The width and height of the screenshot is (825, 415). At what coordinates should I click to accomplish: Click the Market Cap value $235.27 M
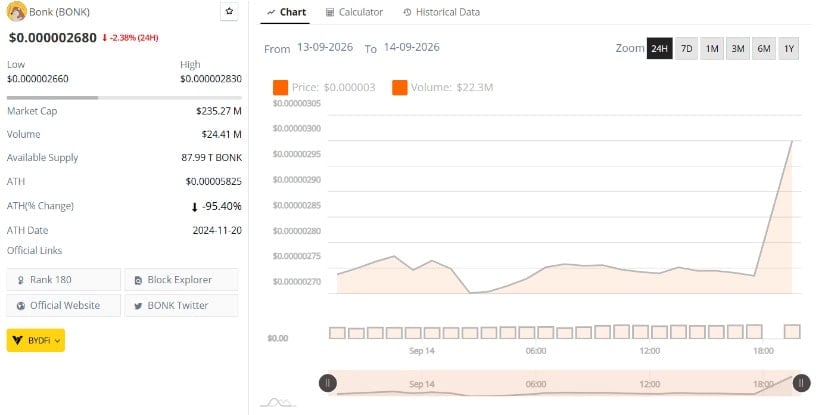[219, 111]
